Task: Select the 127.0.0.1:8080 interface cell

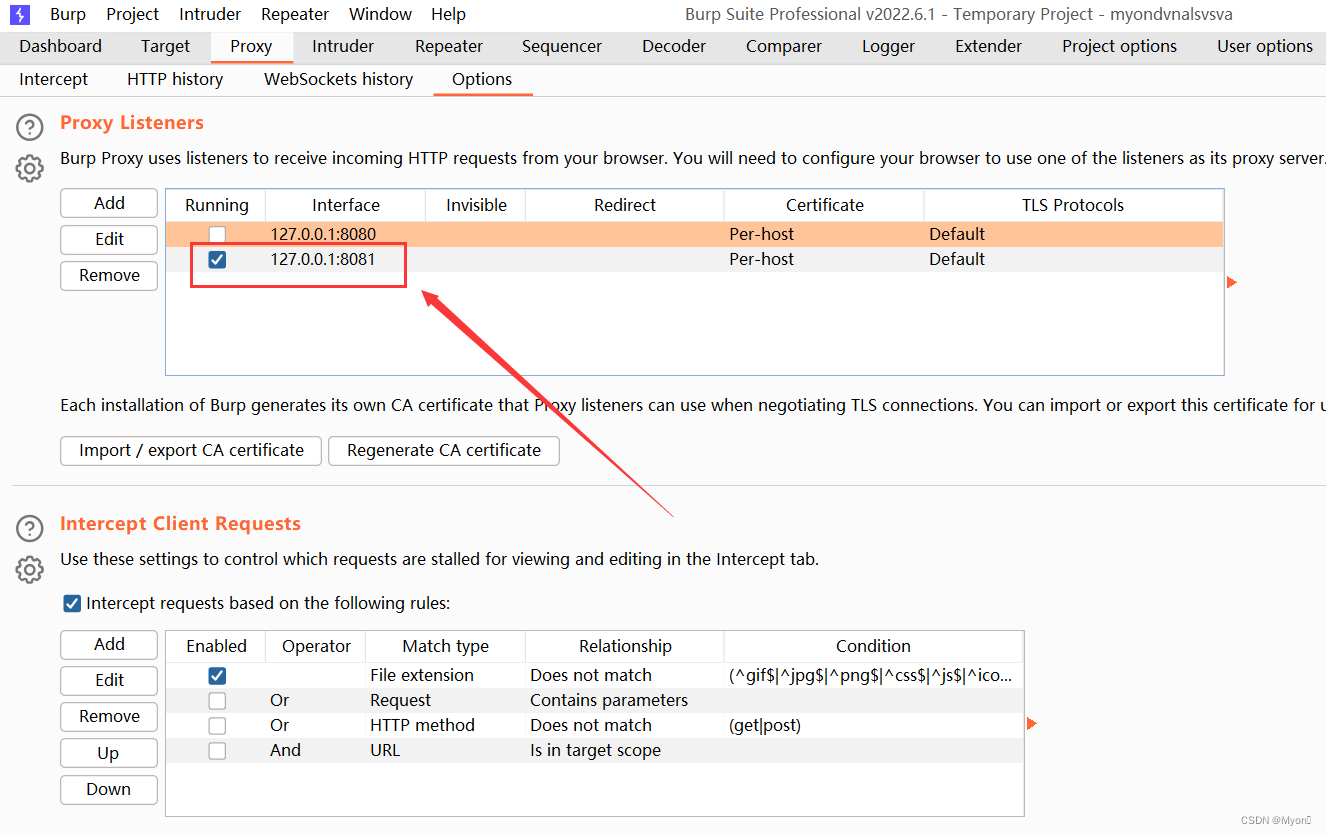Action: pyautogui.click(x=345, y=234)
